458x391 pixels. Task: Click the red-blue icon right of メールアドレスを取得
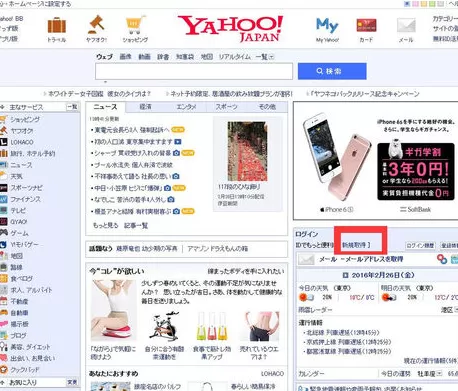(442, 259)
